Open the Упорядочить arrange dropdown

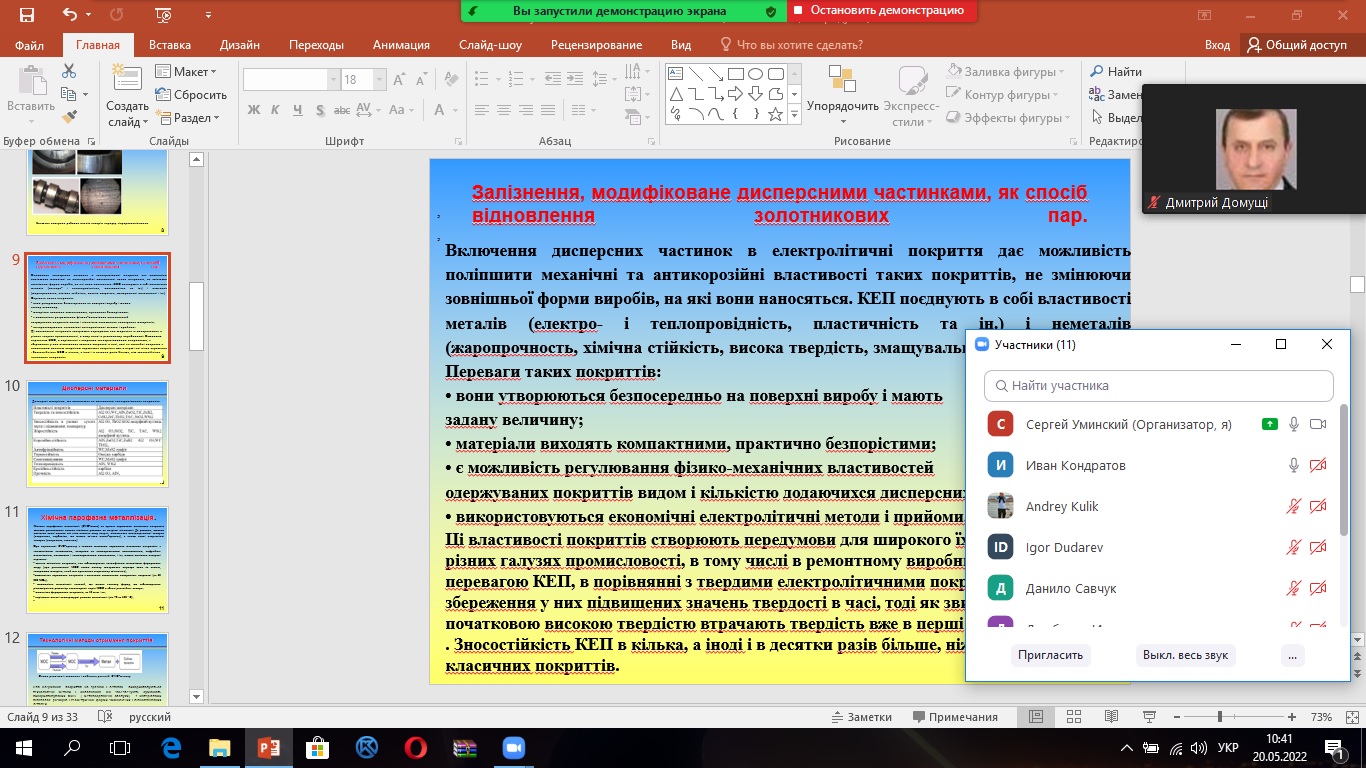tap(842, 106)
